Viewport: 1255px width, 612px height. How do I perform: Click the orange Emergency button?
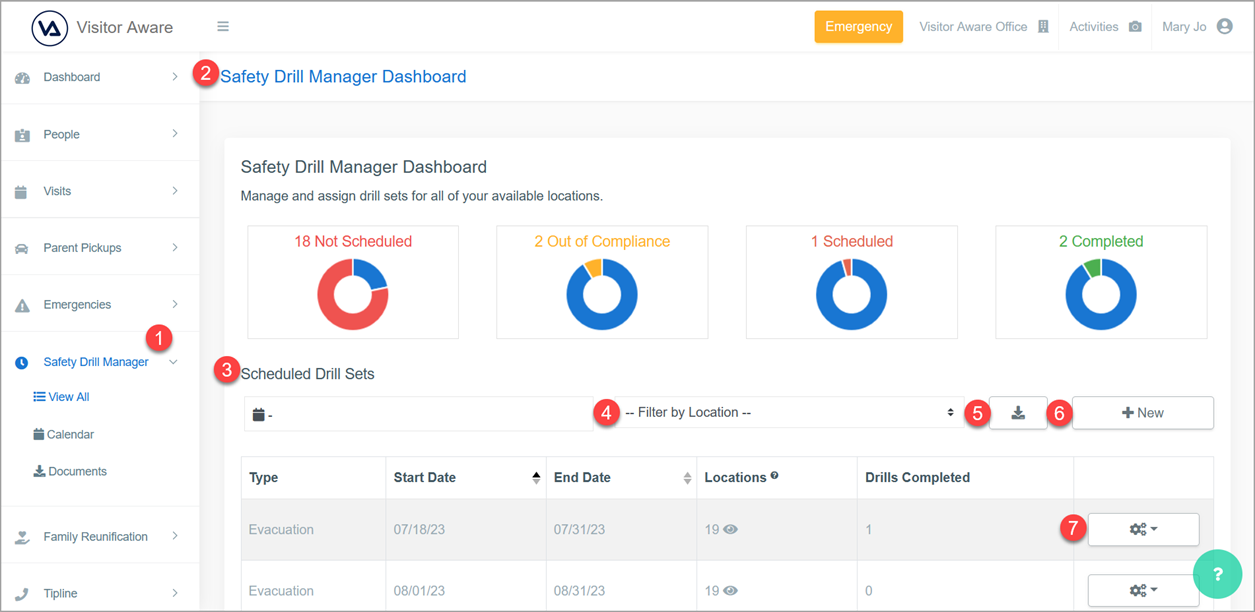859,27
